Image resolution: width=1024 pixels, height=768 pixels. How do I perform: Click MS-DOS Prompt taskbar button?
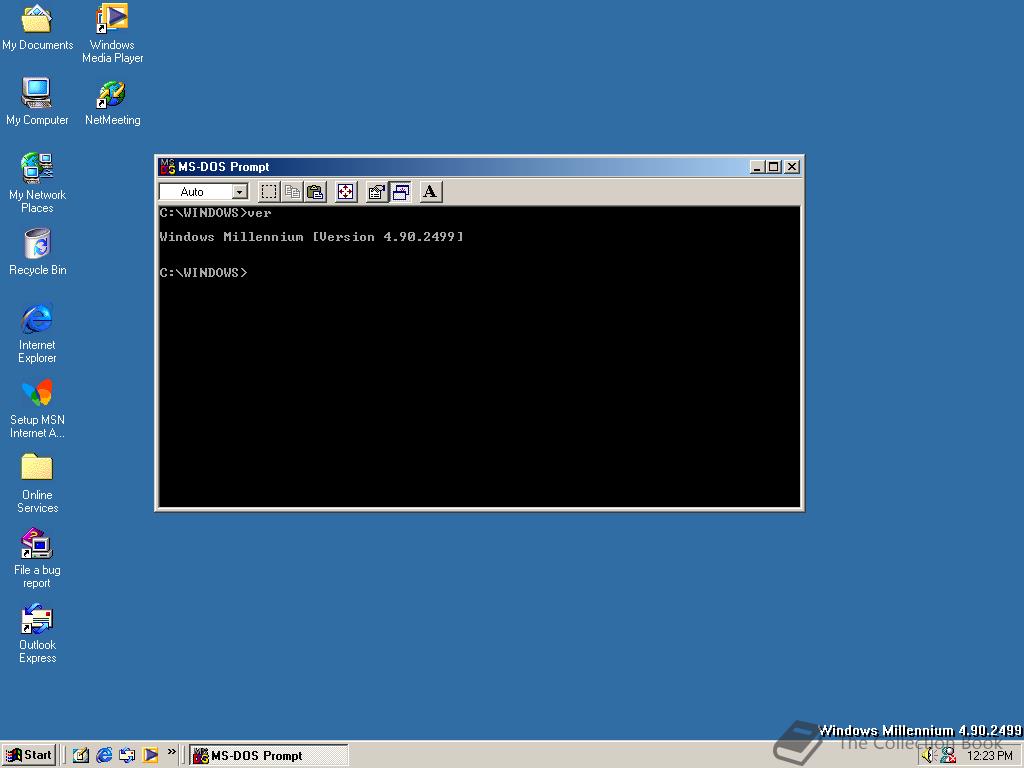tap(268, 756)
